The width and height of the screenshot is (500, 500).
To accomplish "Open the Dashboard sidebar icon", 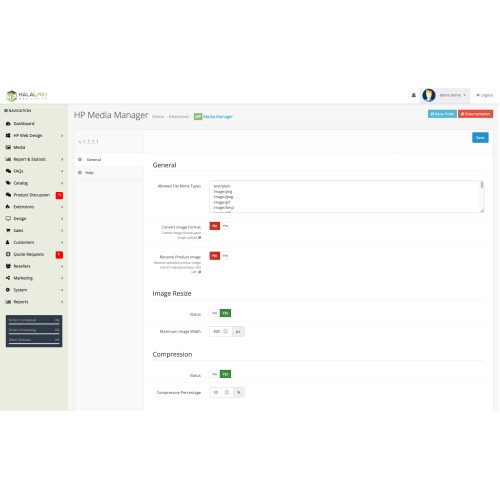I will point(8,124).
